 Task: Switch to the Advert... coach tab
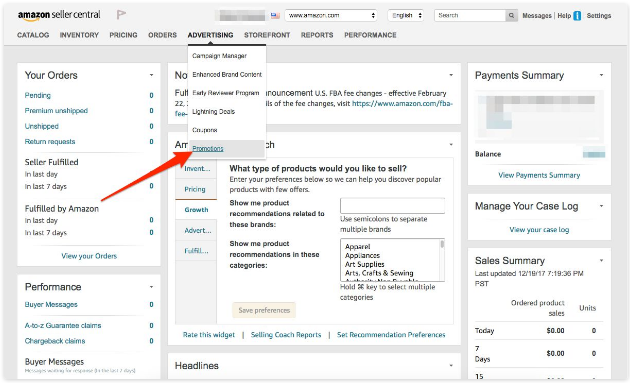point(198,230)
